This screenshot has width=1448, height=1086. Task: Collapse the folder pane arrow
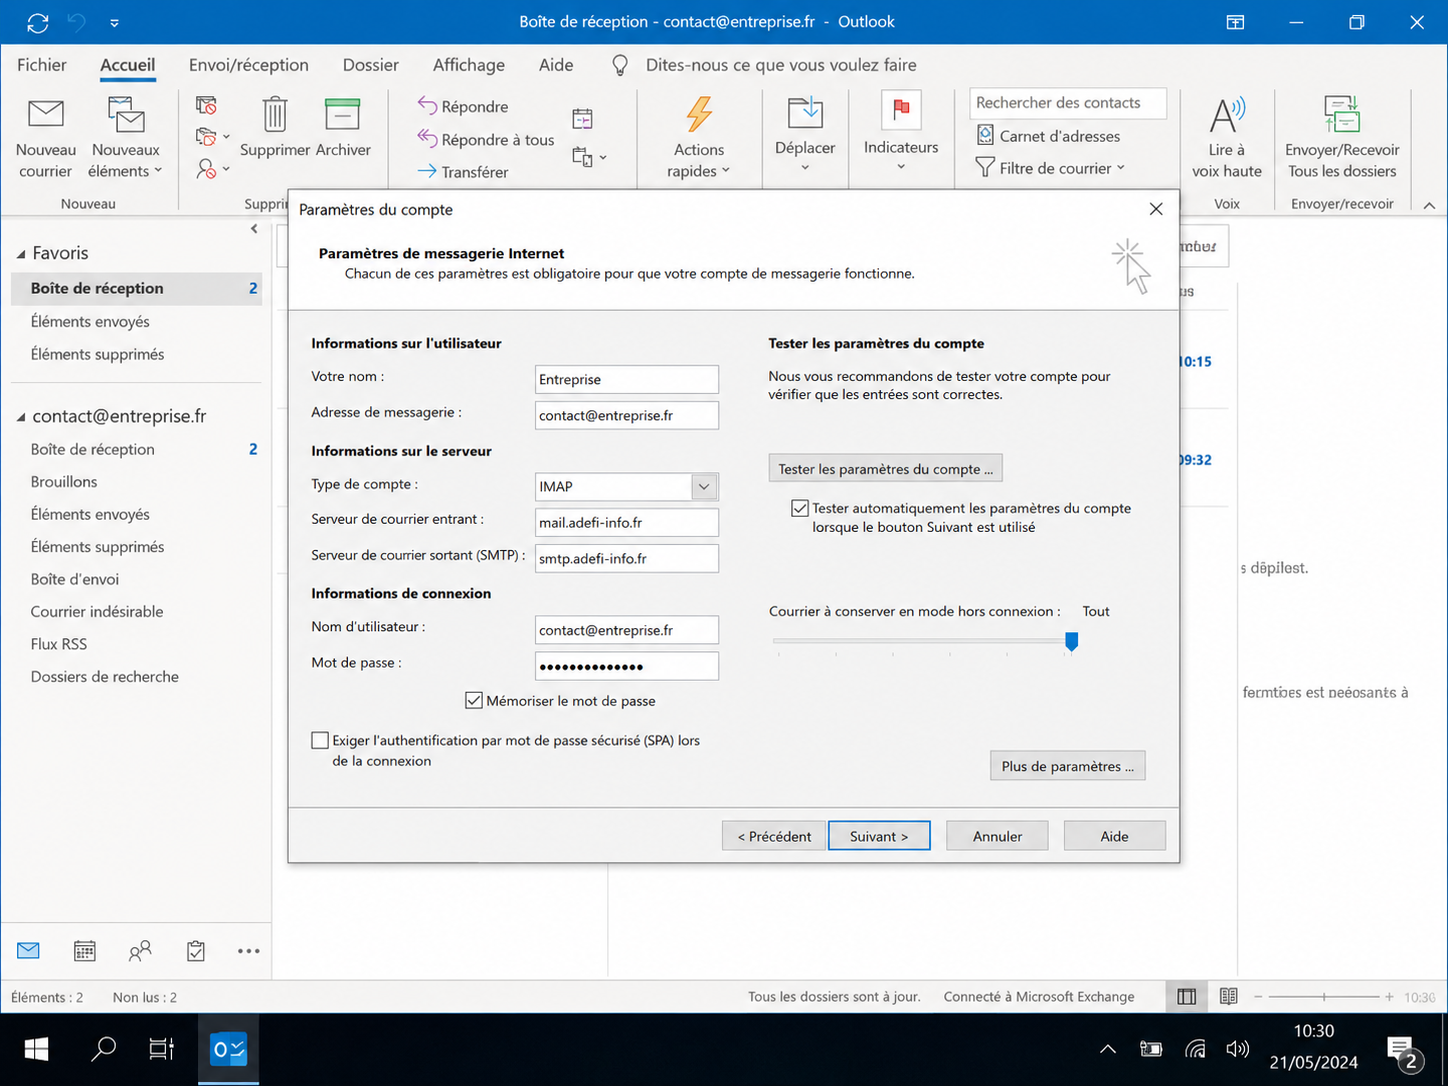coord(254,229)
